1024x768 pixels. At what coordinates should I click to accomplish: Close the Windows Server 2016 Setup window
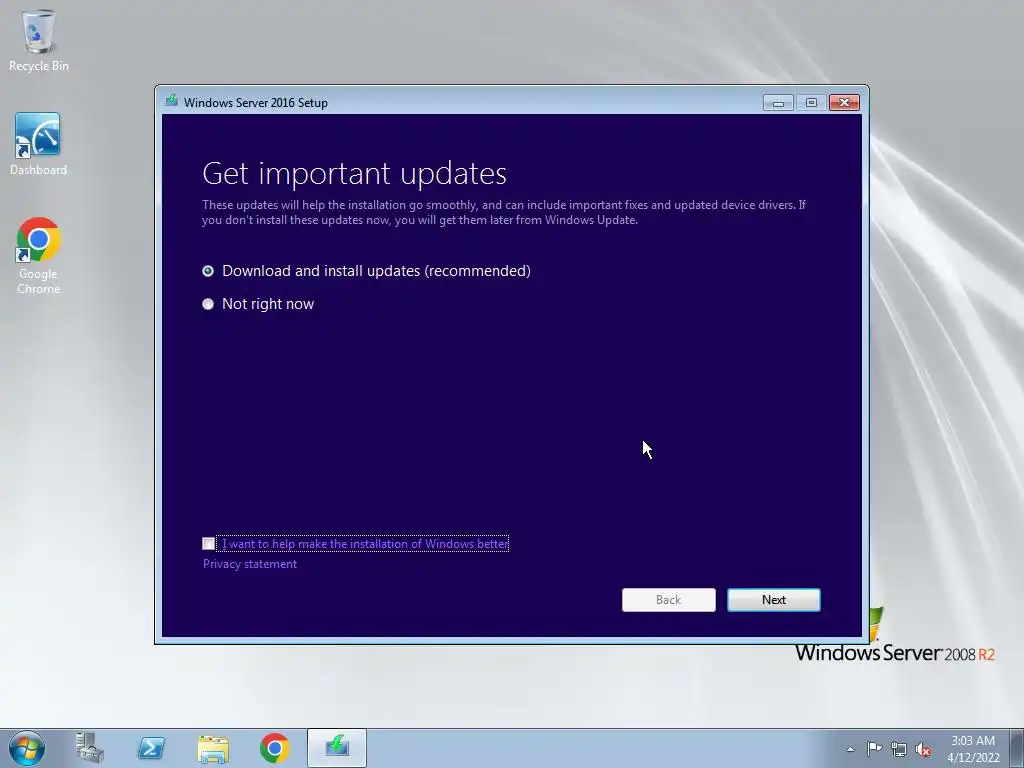coord(844,103)
